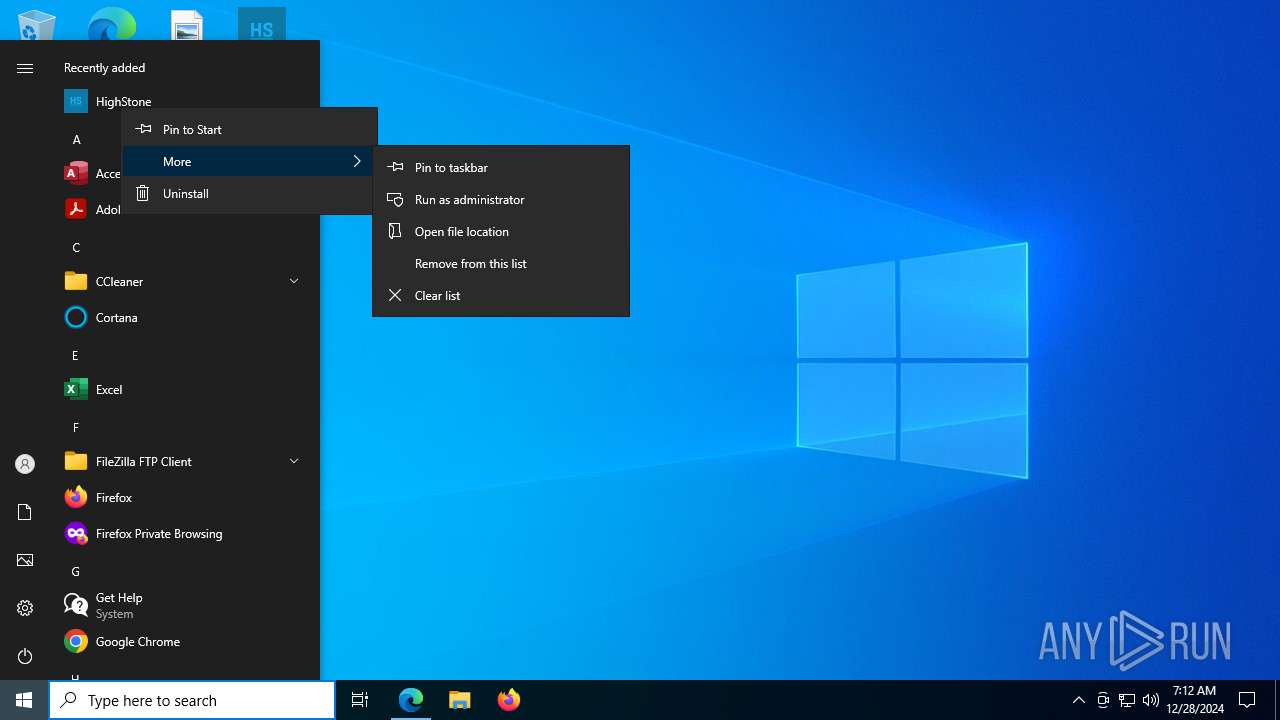Select Pin to Start in context menu

tap(249, 129)
